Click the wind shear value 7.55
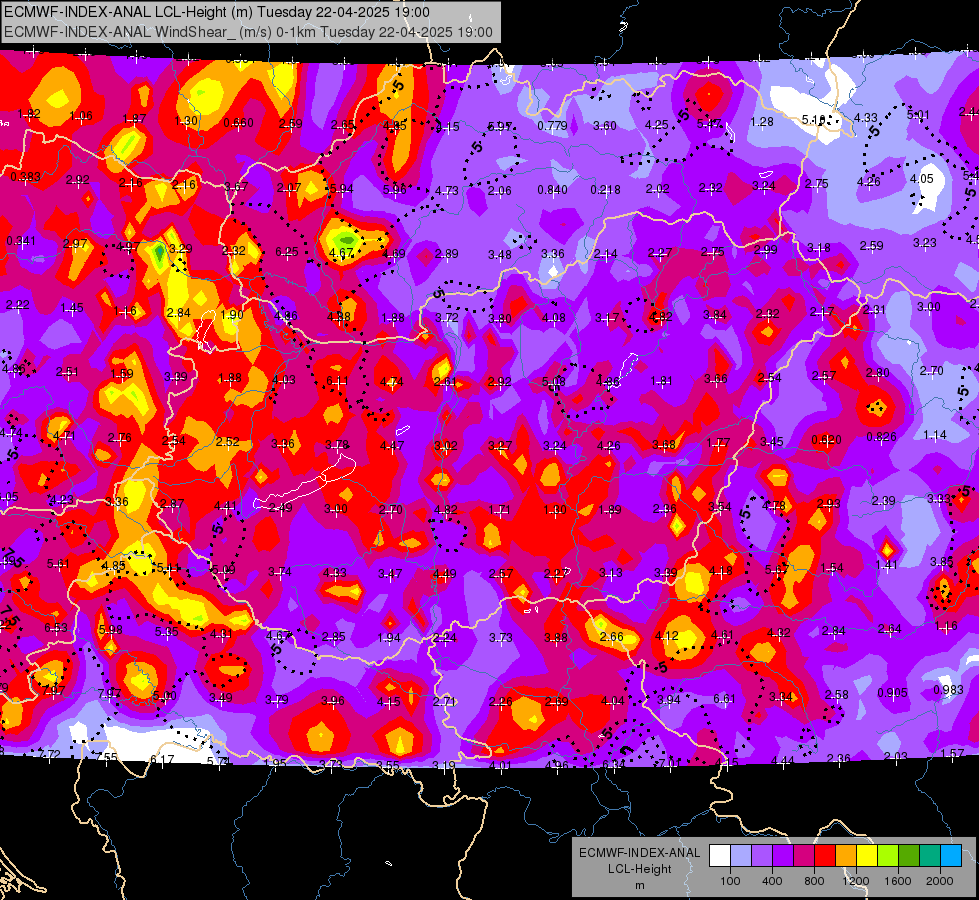 pos(106,758)
